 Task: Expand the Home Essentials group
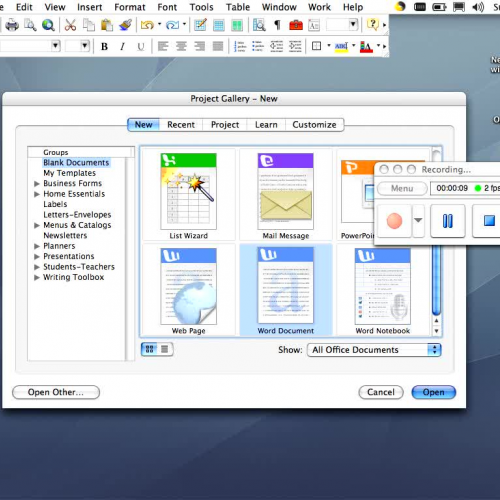37,194
